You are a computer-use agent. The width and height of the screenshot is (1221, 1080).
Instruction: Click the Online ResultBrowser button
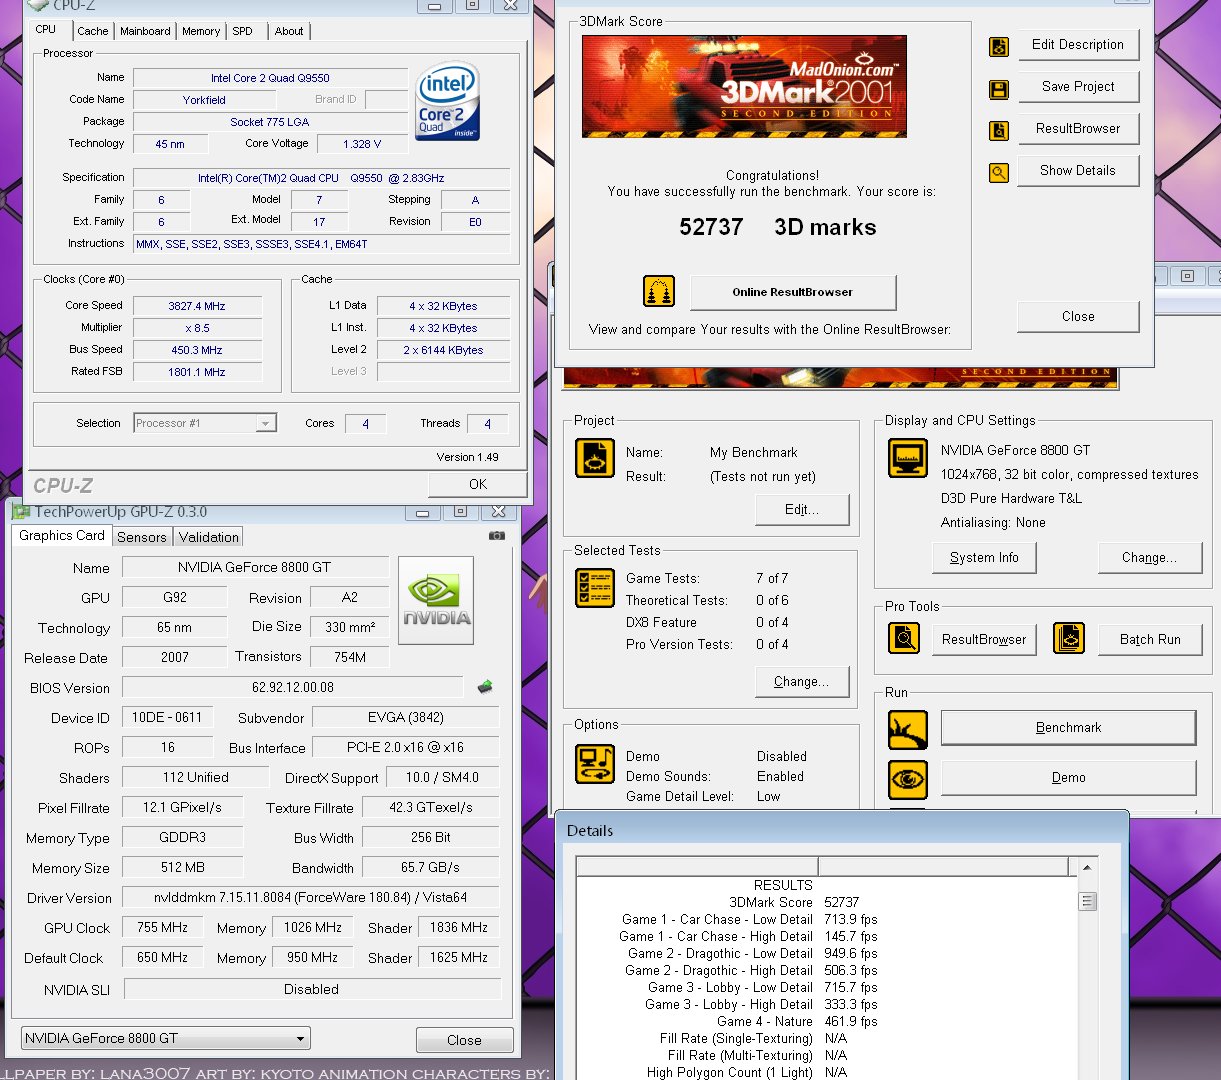[793, 292]
